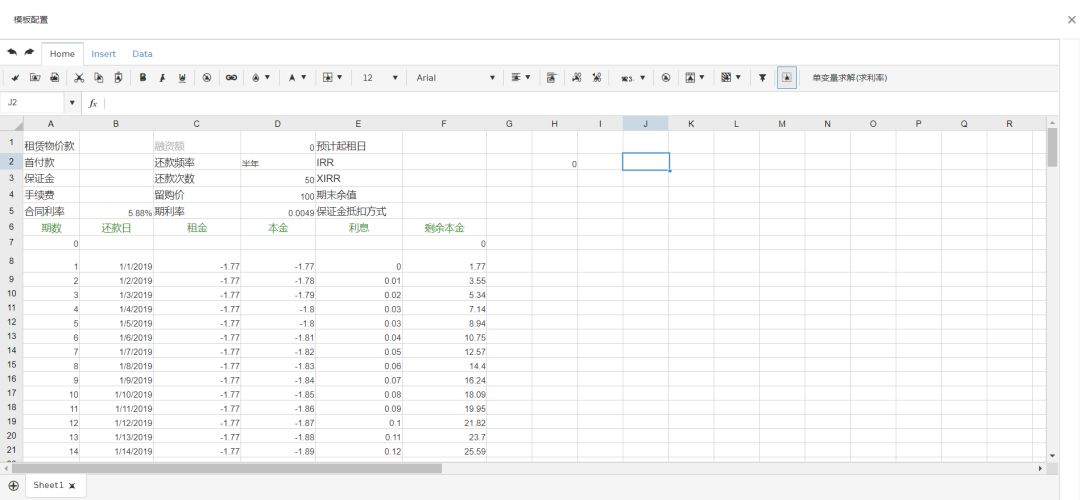The image size is (1080, 500).
Task: Click the fx formula icon
Action: coord(94,103)
